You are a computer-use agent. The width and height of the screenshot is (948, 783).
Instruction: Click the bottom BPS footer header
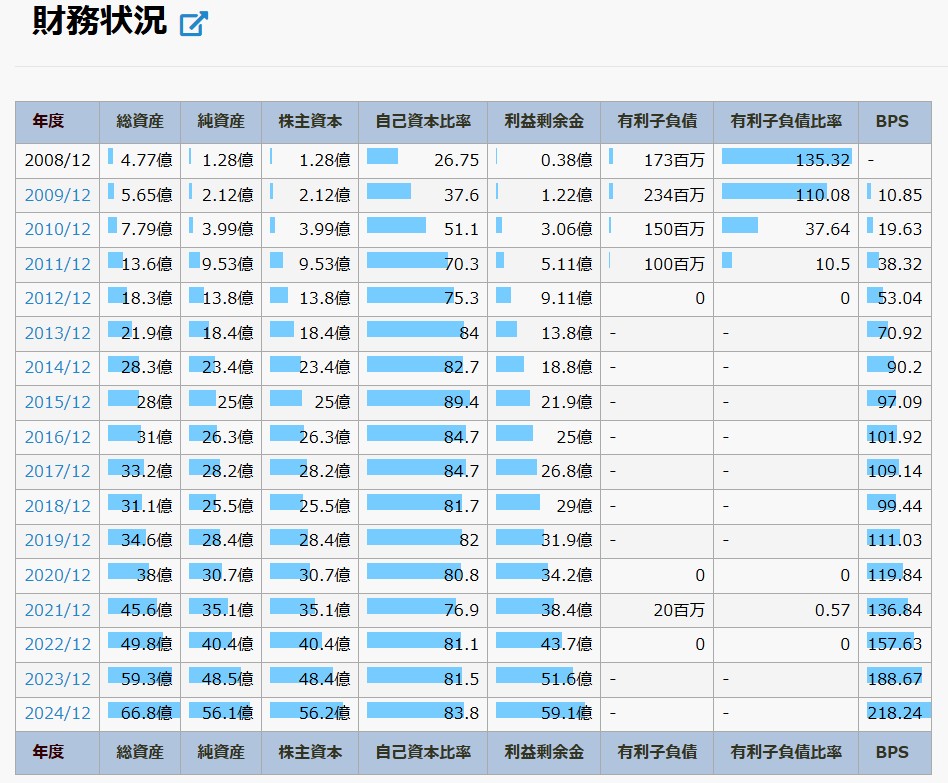[895, 753]
